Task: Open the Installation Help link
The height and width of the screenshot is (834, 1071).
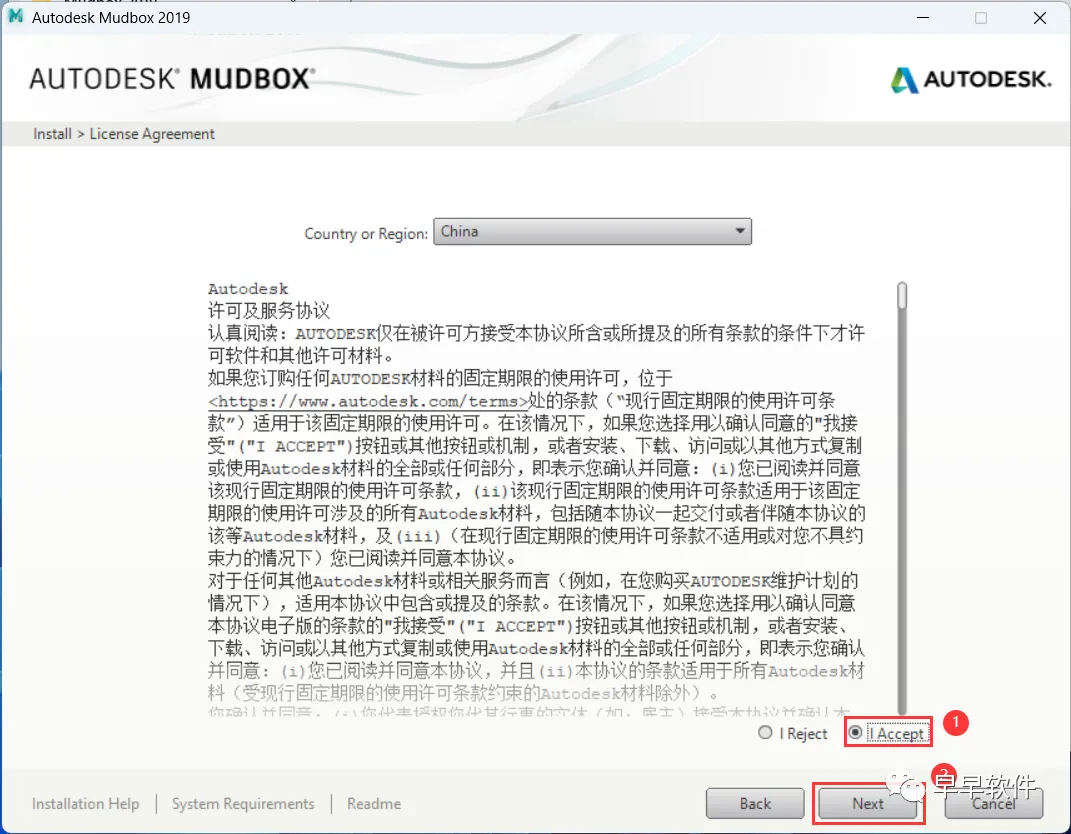Action: point(85,803)
